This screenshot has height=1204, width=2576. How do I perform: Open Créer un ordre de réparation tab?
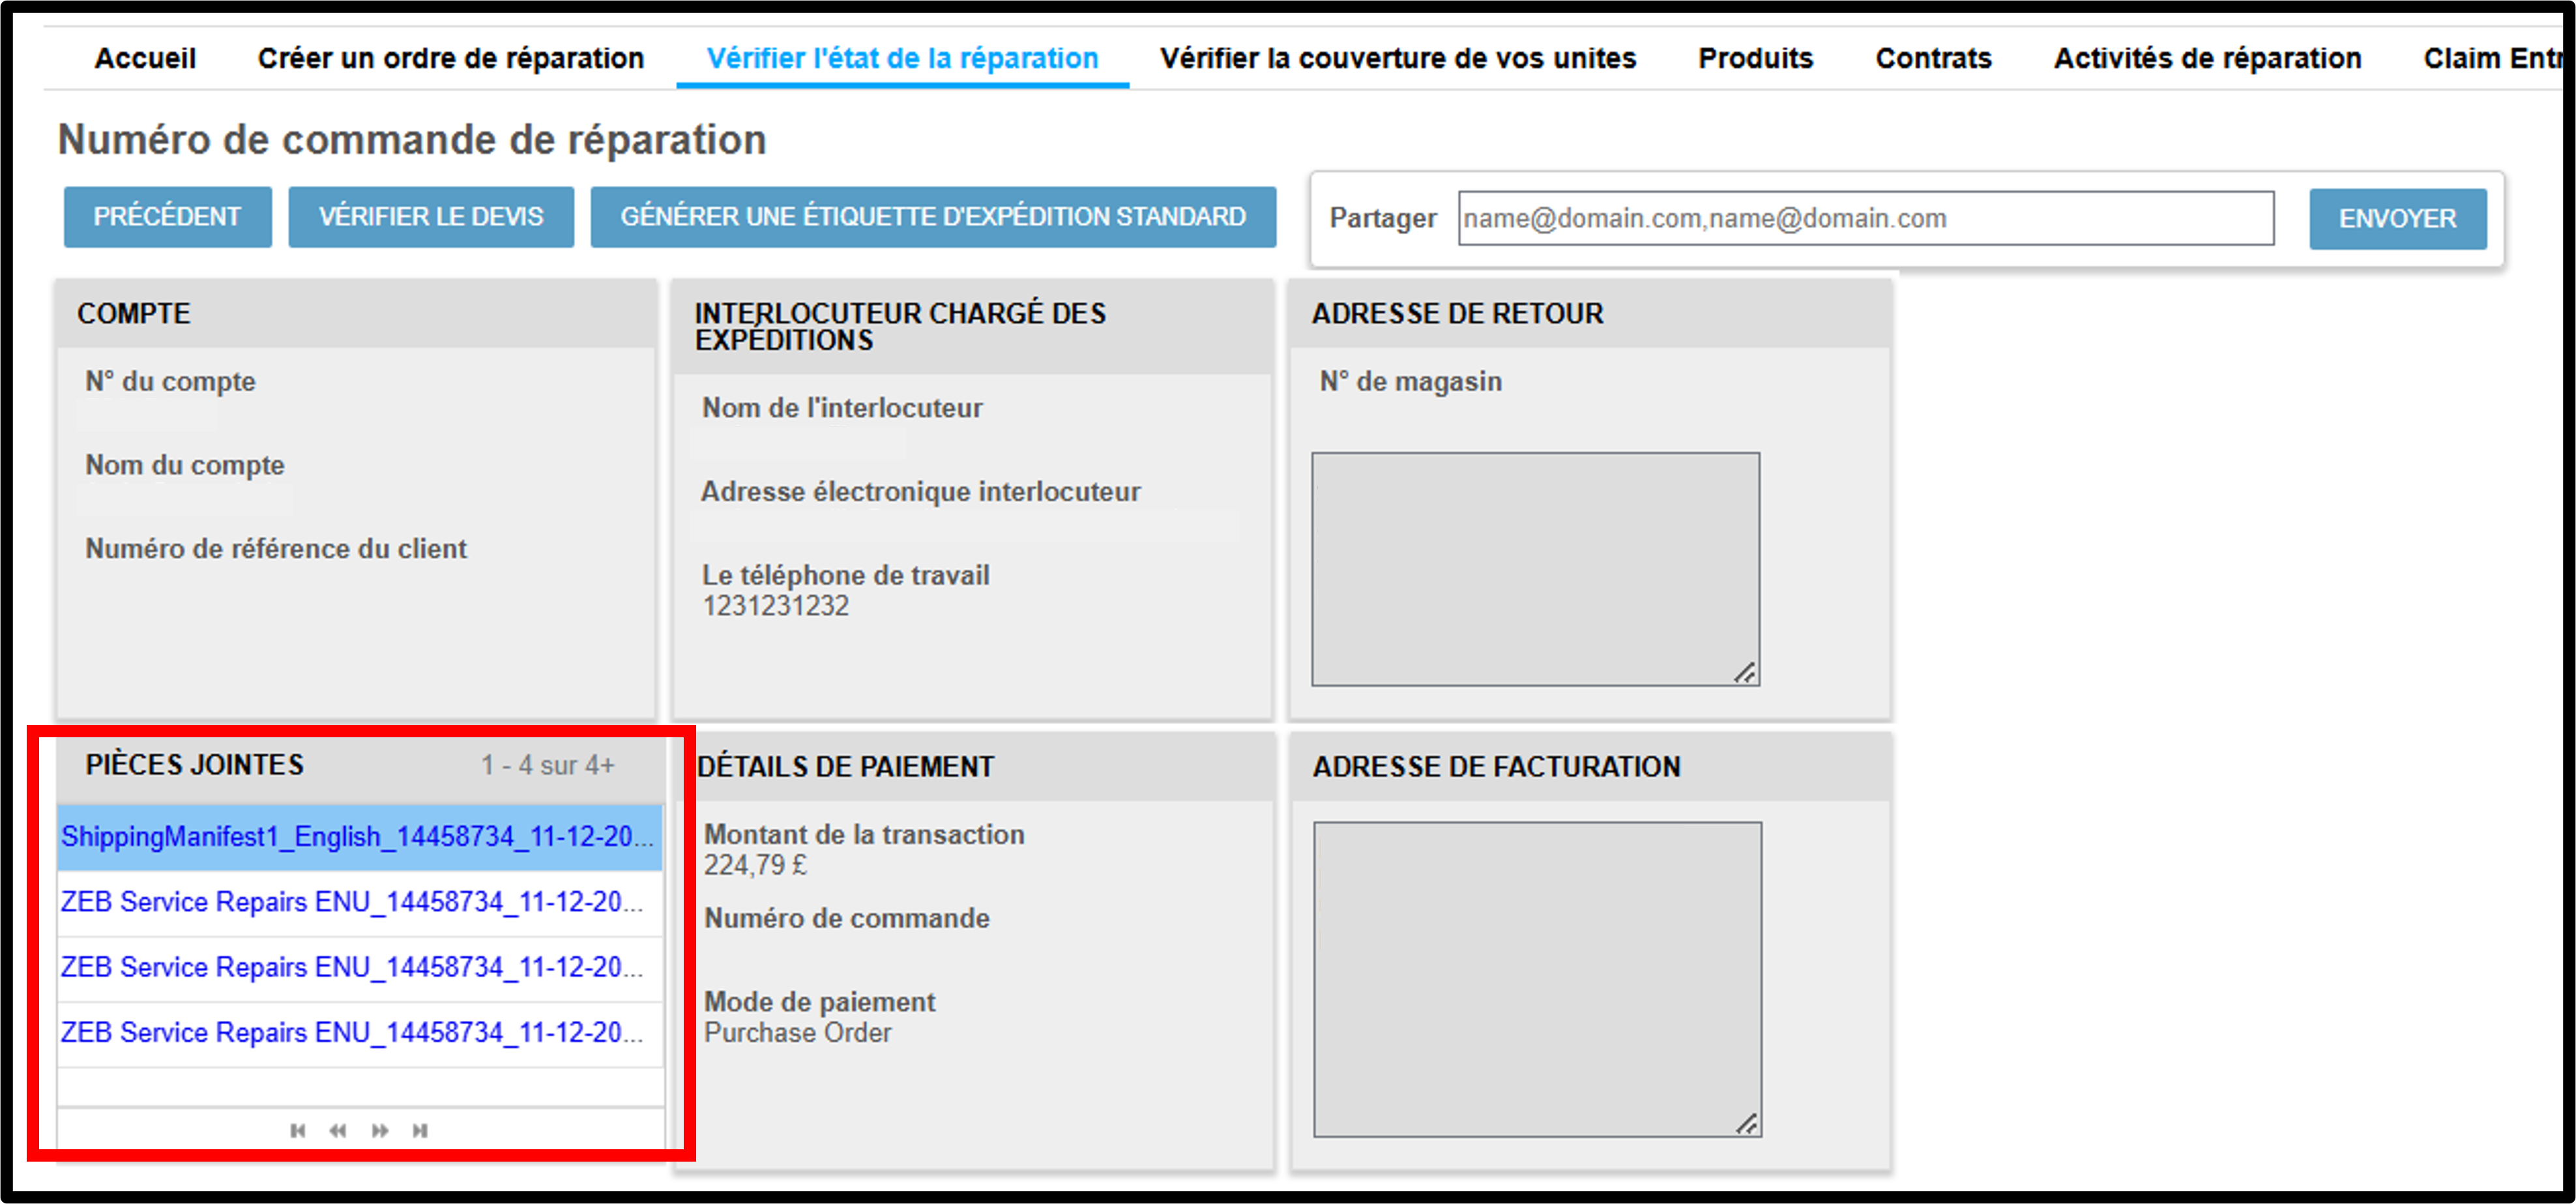tap(451, 58)
